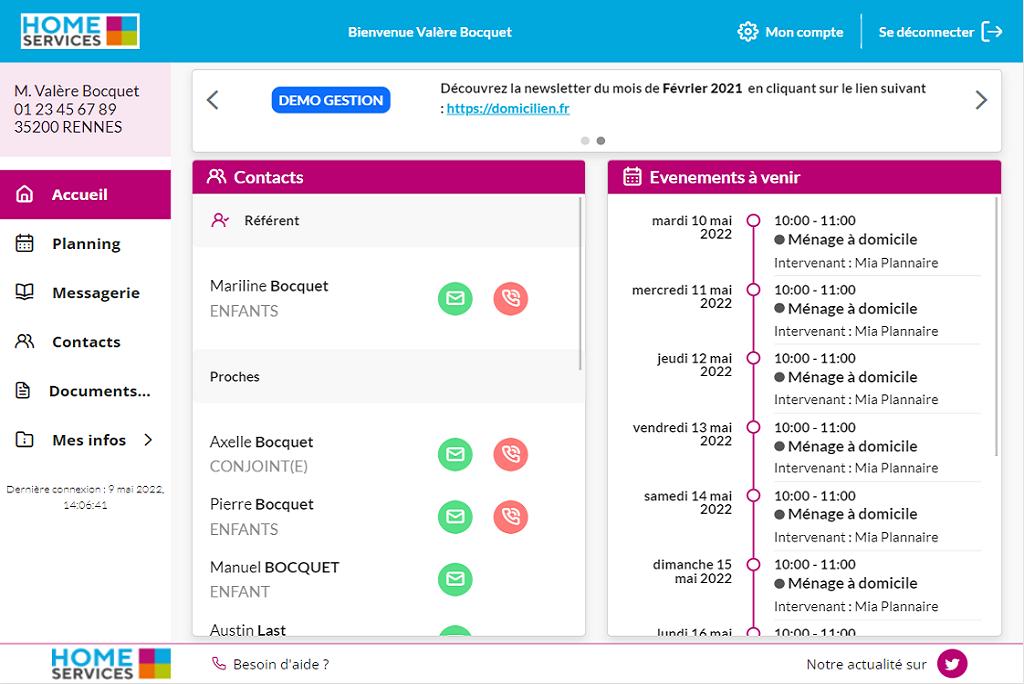Open the Mes infos menu item
The height and width of the screenshot is (684, 1024).
point(86,440)
